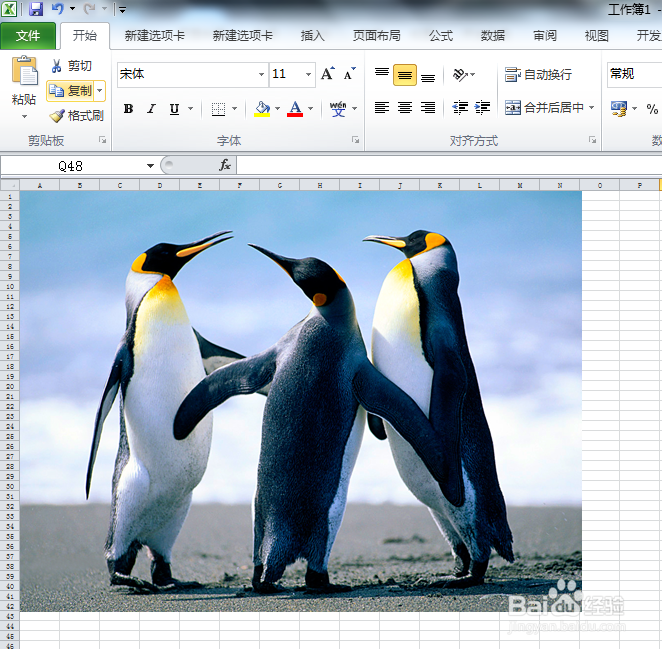Expand the 合并后居中 options arrow
The height and width of the screenshot is (649, 662).
click(591, 108)
